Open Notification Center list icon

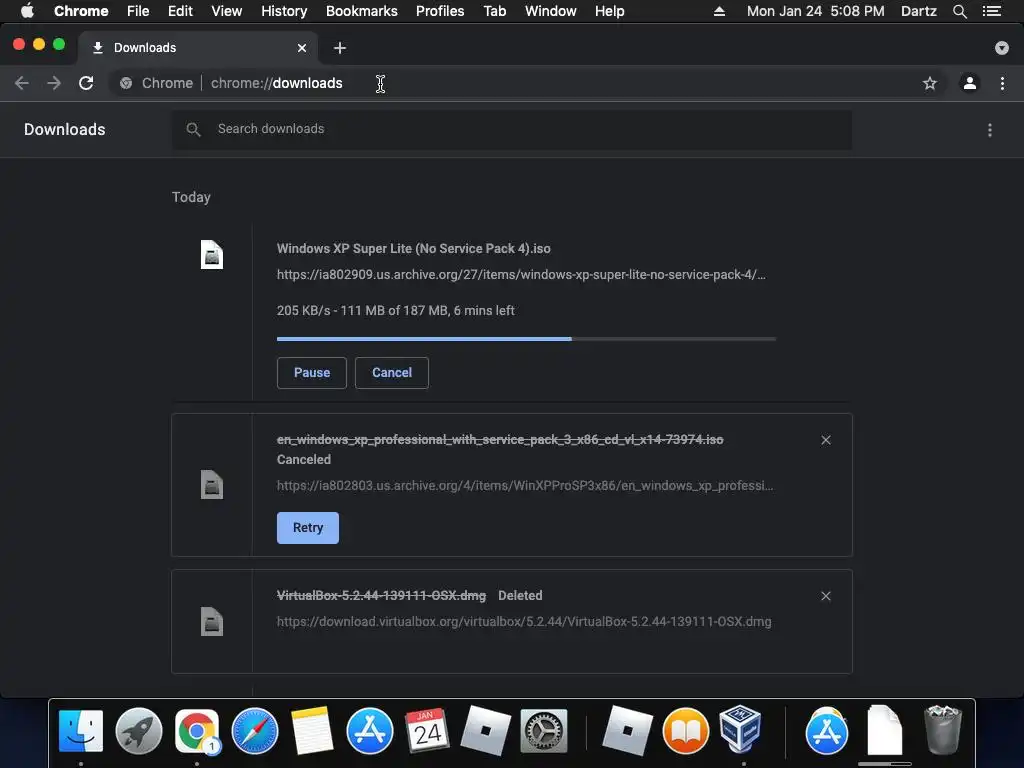tap(992, 11)
